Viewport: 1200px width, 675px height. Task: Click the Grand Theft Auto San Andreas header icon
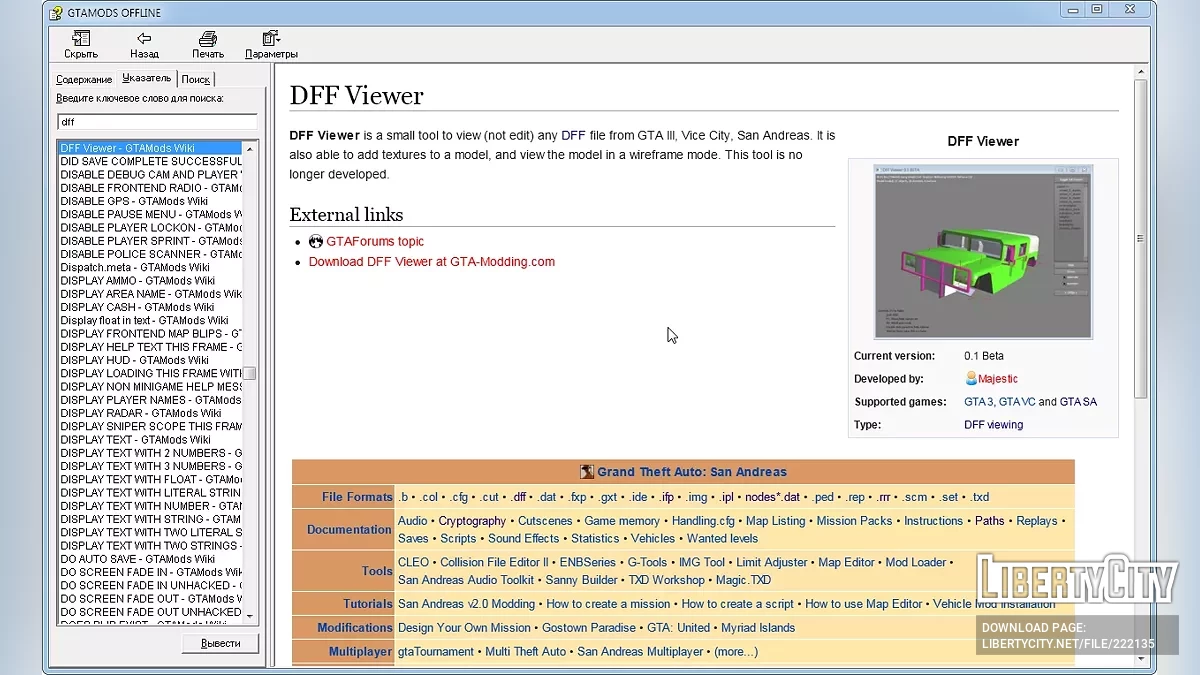pyautogui.click(x=587, y=472)
